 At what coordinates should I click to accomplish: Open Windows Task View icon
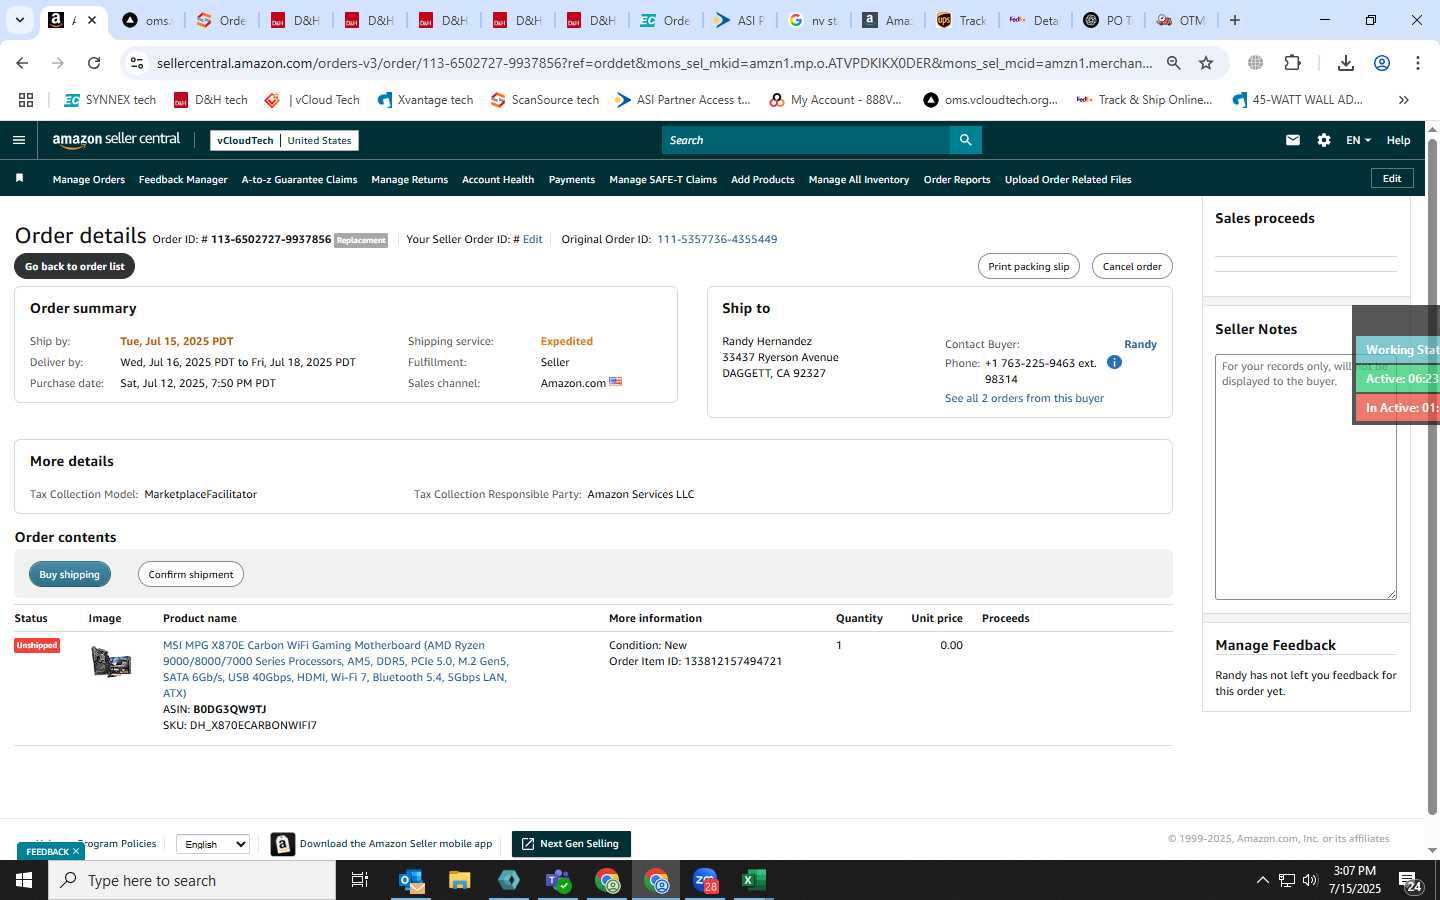click(x=360, y=880)
